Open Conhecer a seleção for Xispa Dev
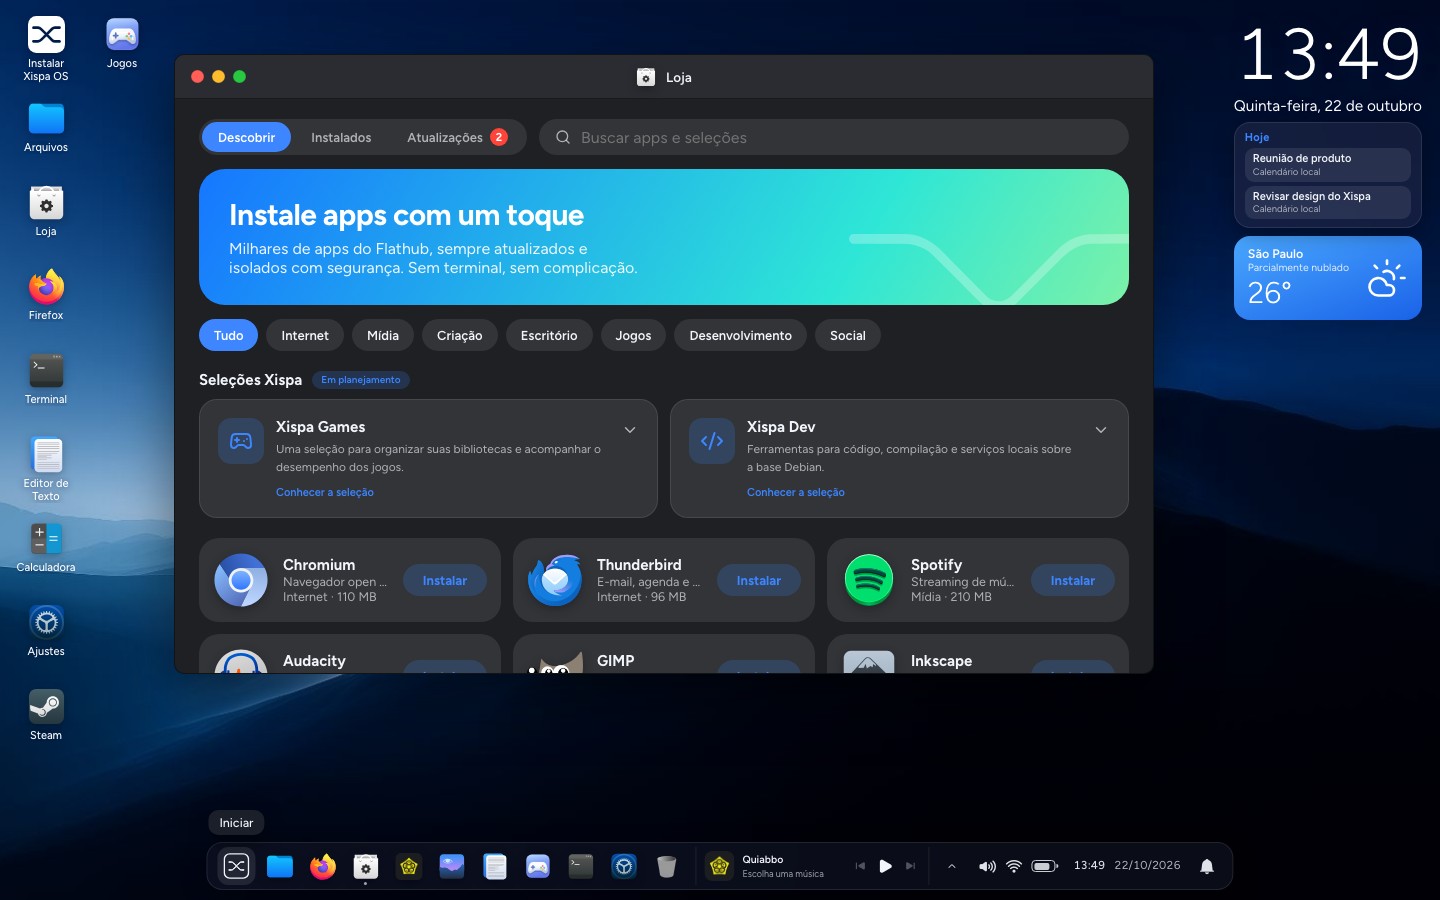This screenshot has height=900, width=1440. click(796, 492)
